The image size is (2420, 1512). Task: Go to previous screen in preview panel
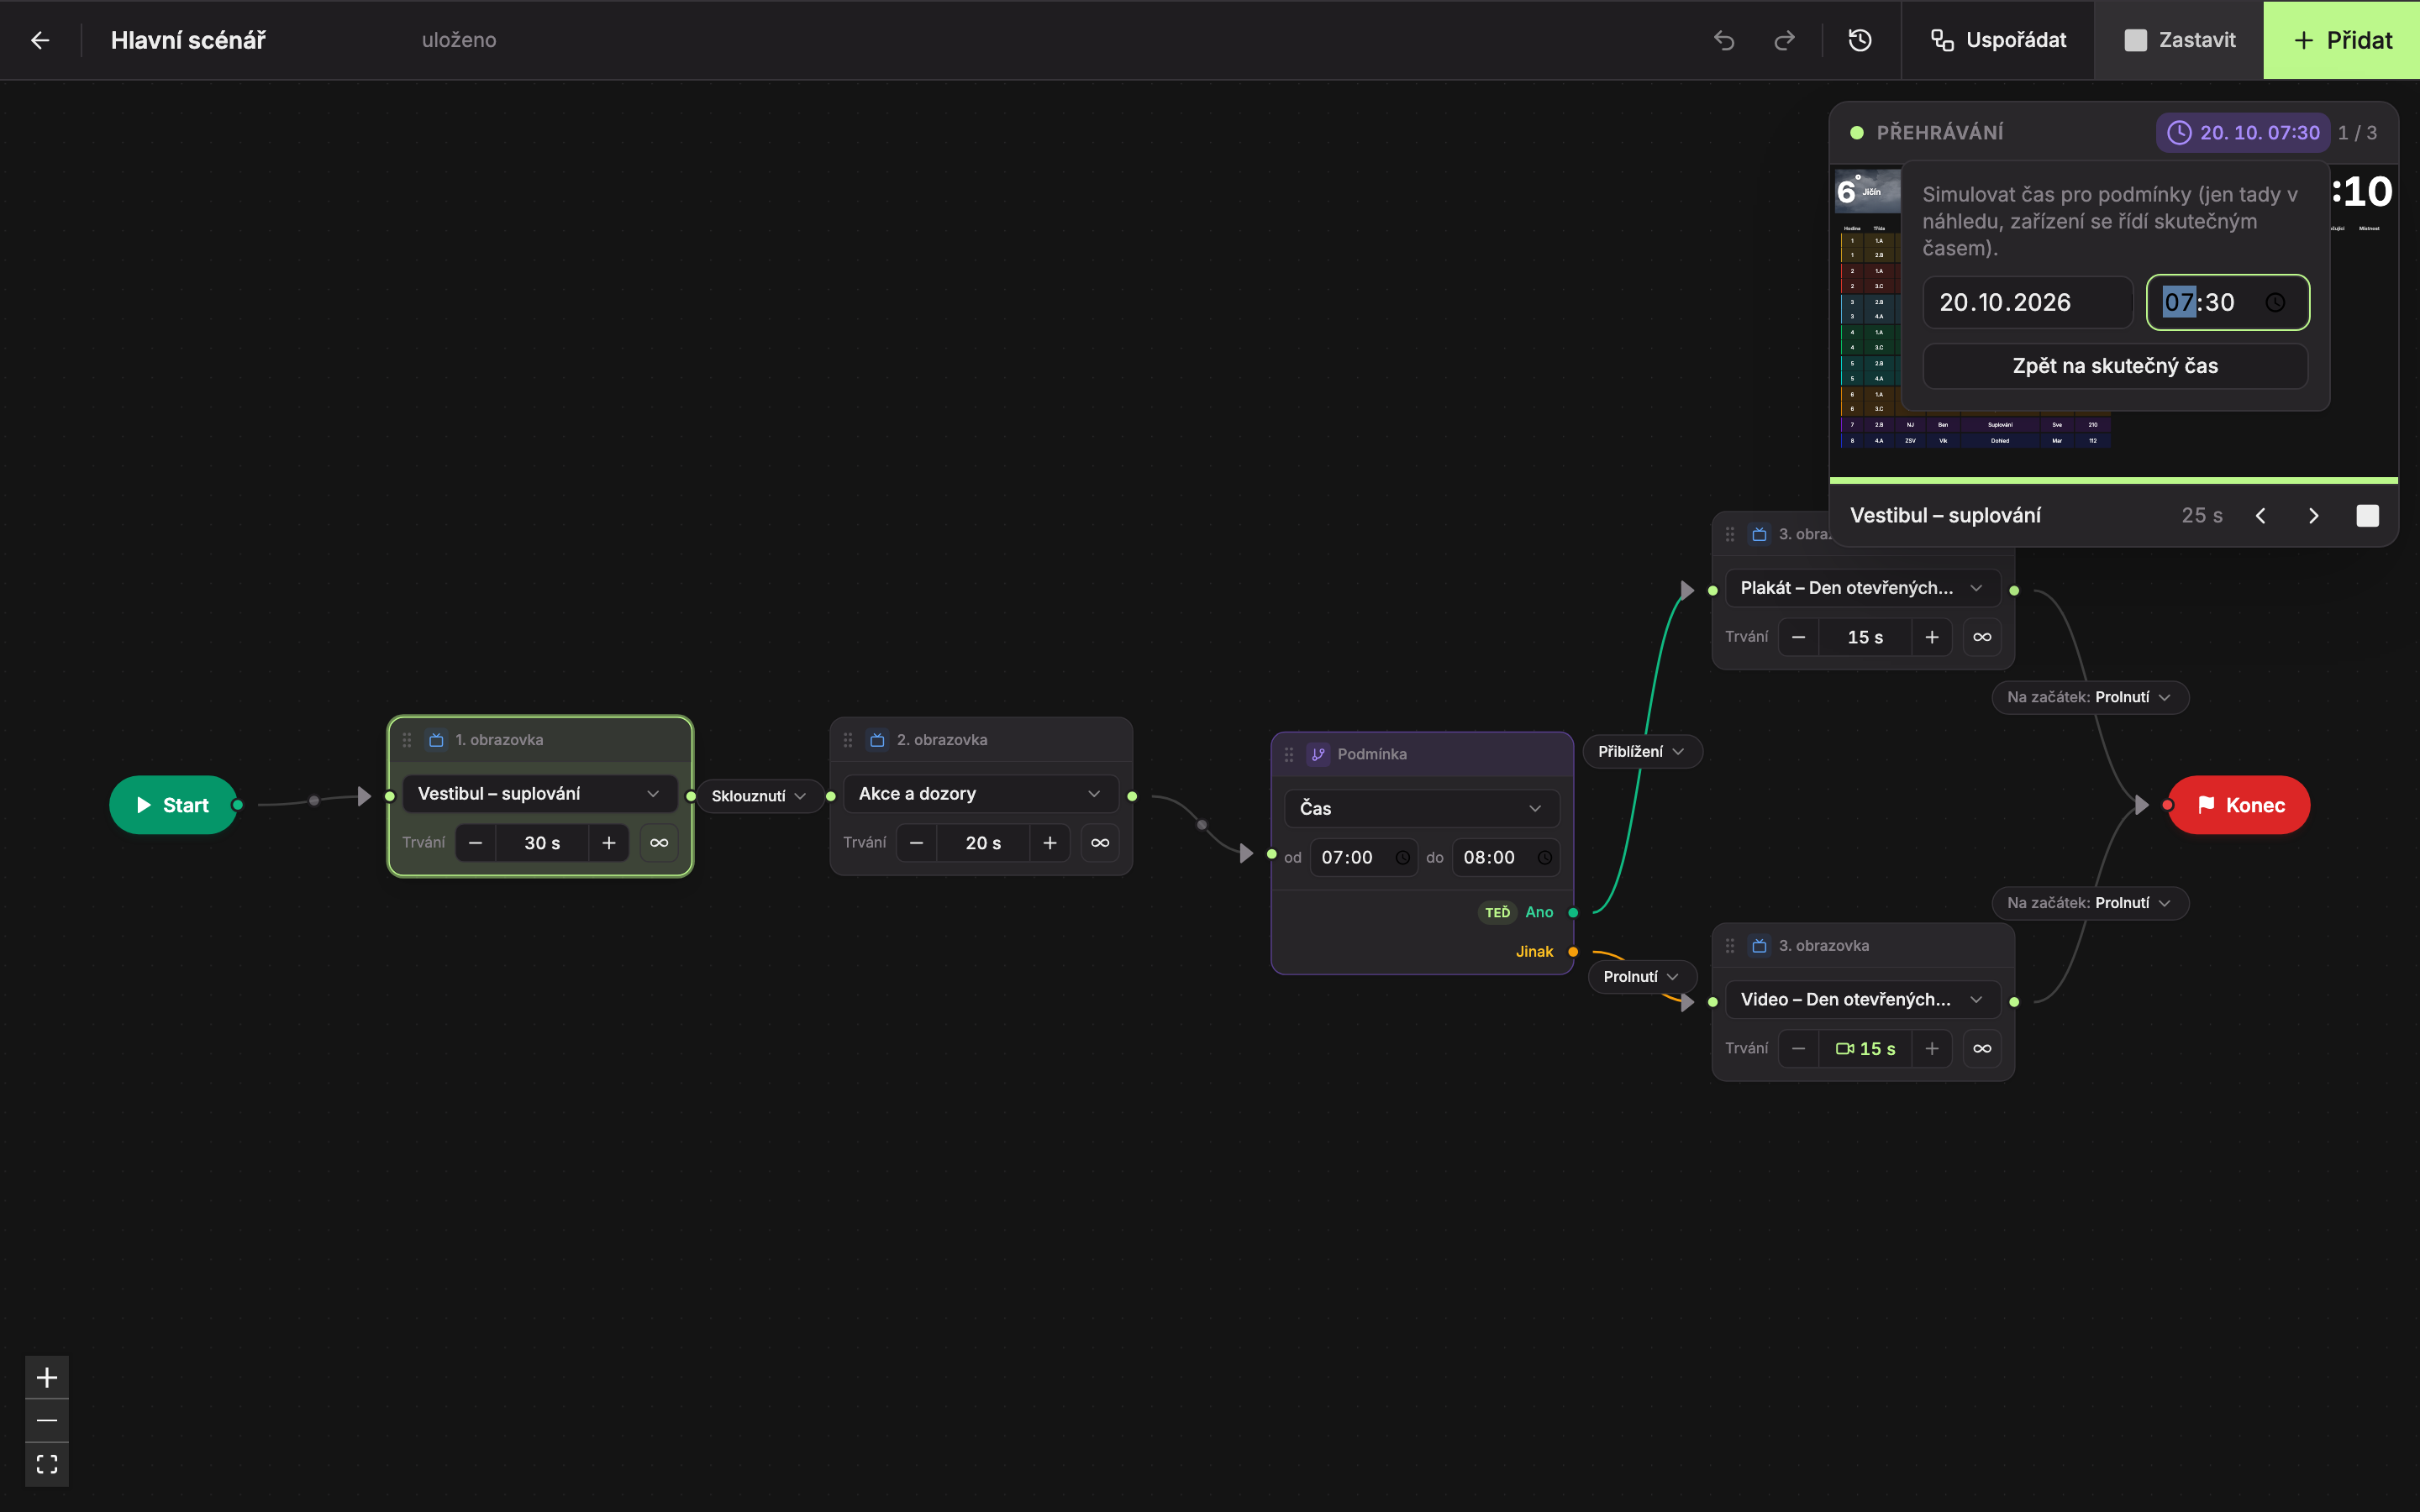pos(2260,516)
